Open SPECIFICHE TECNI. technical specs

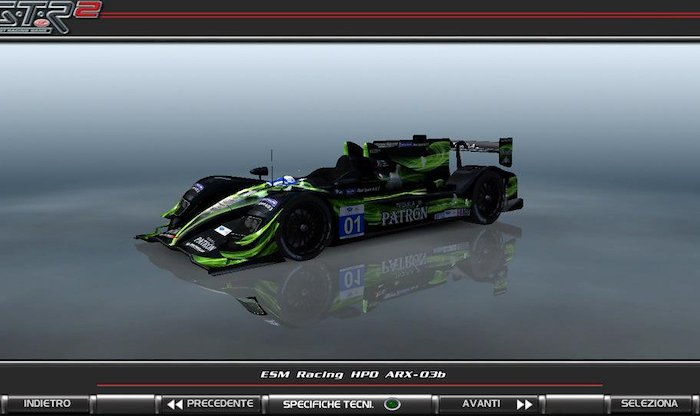point(350,404)
